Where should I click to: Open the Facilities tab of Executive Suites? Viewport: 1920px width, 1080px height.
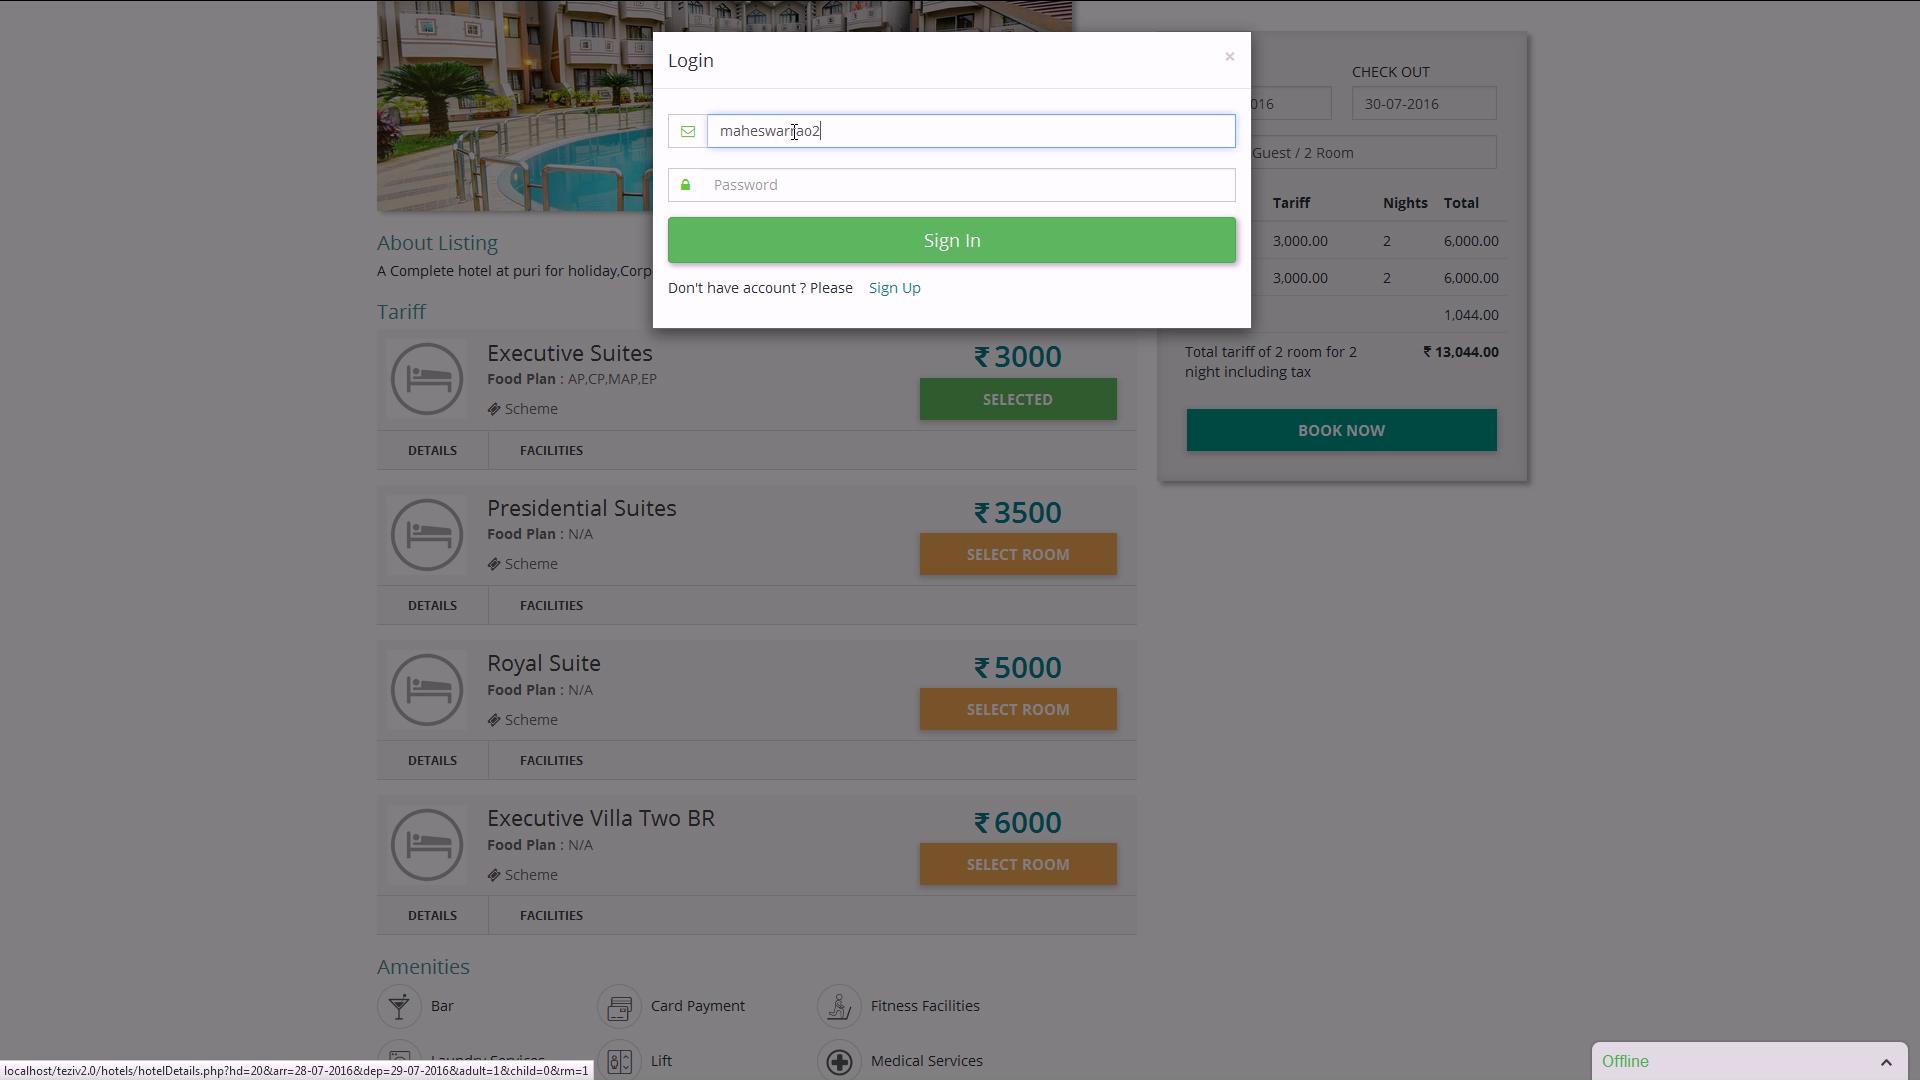[x=551, y=450]
